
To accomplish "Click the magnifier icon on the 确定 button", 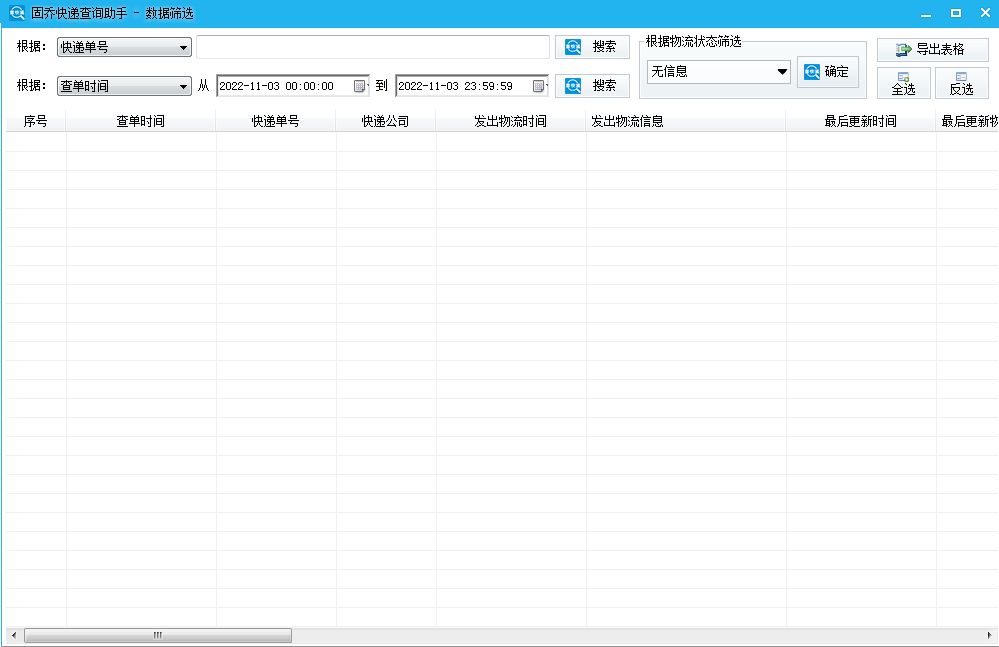I will tap(813, 71).
